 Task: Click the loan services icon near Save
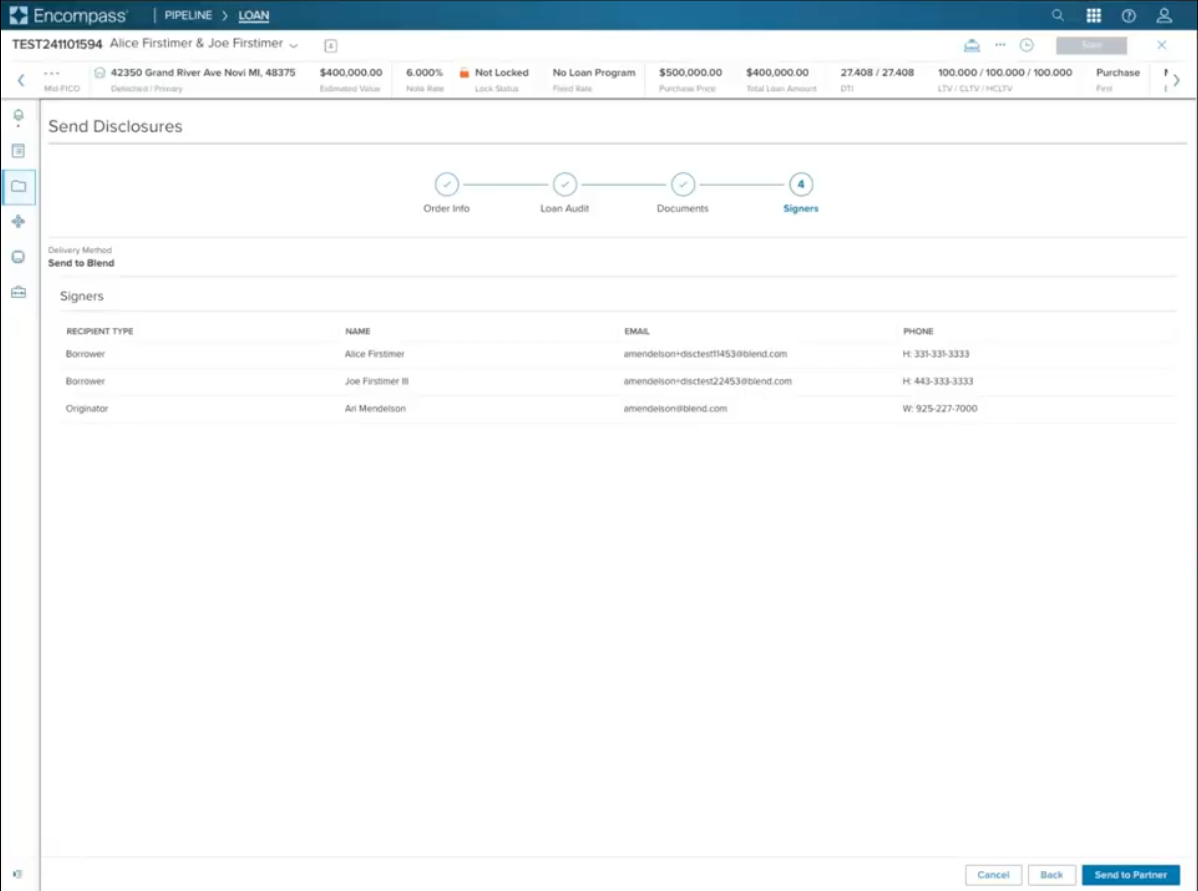pos(971,45)
